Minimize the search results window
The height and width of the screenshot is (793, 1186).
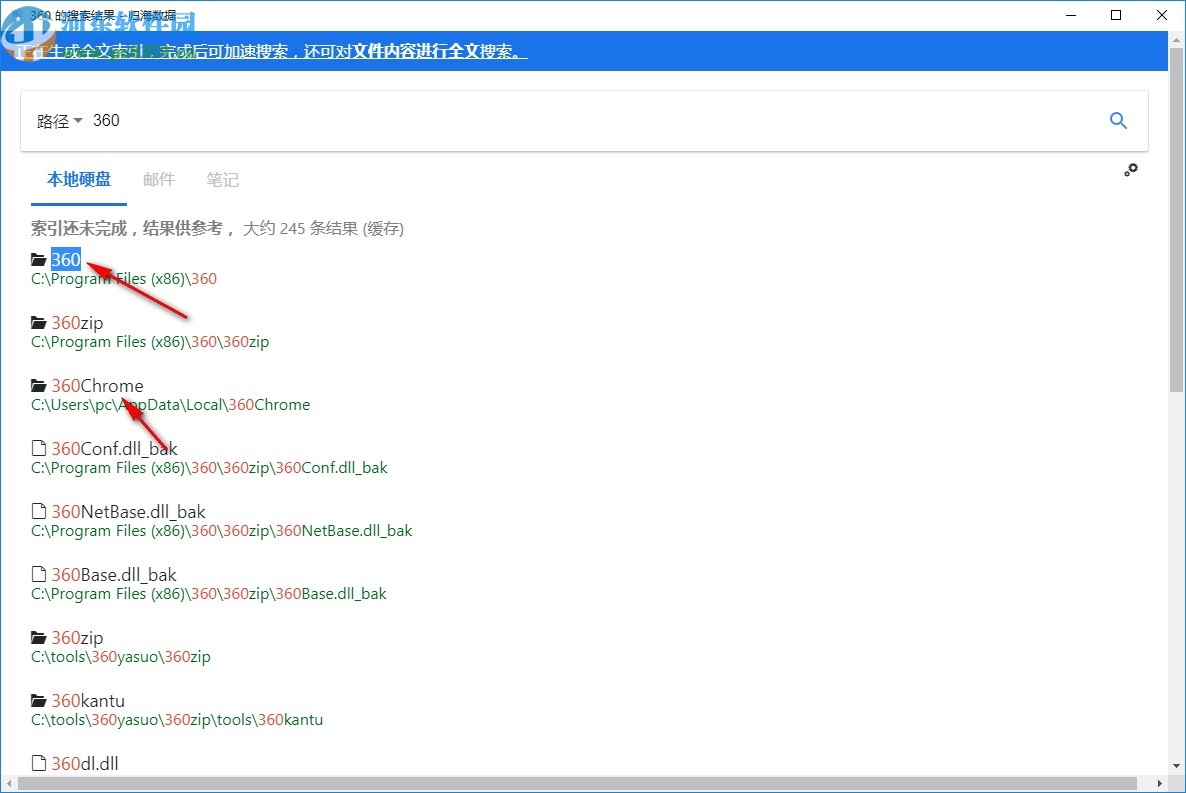[1071, 15]
